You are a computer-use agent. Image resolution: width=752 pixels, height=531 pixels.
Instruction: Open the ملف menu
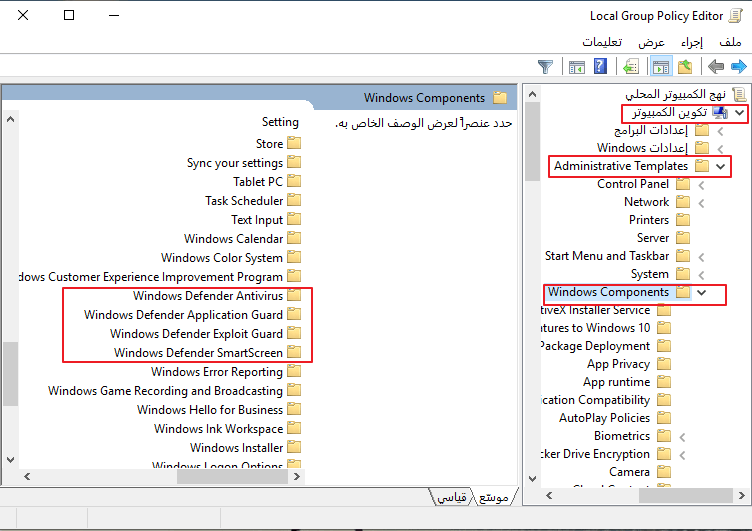point(730,42)
